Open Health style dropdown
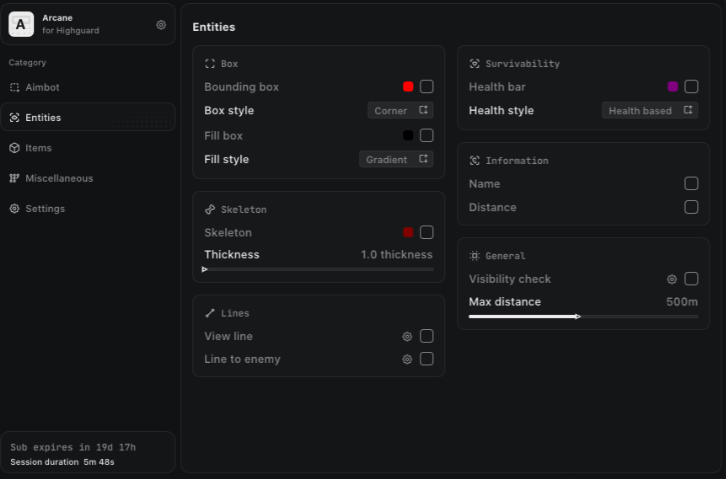The width and height of the screenshot is (726, 479). [650, 111]
